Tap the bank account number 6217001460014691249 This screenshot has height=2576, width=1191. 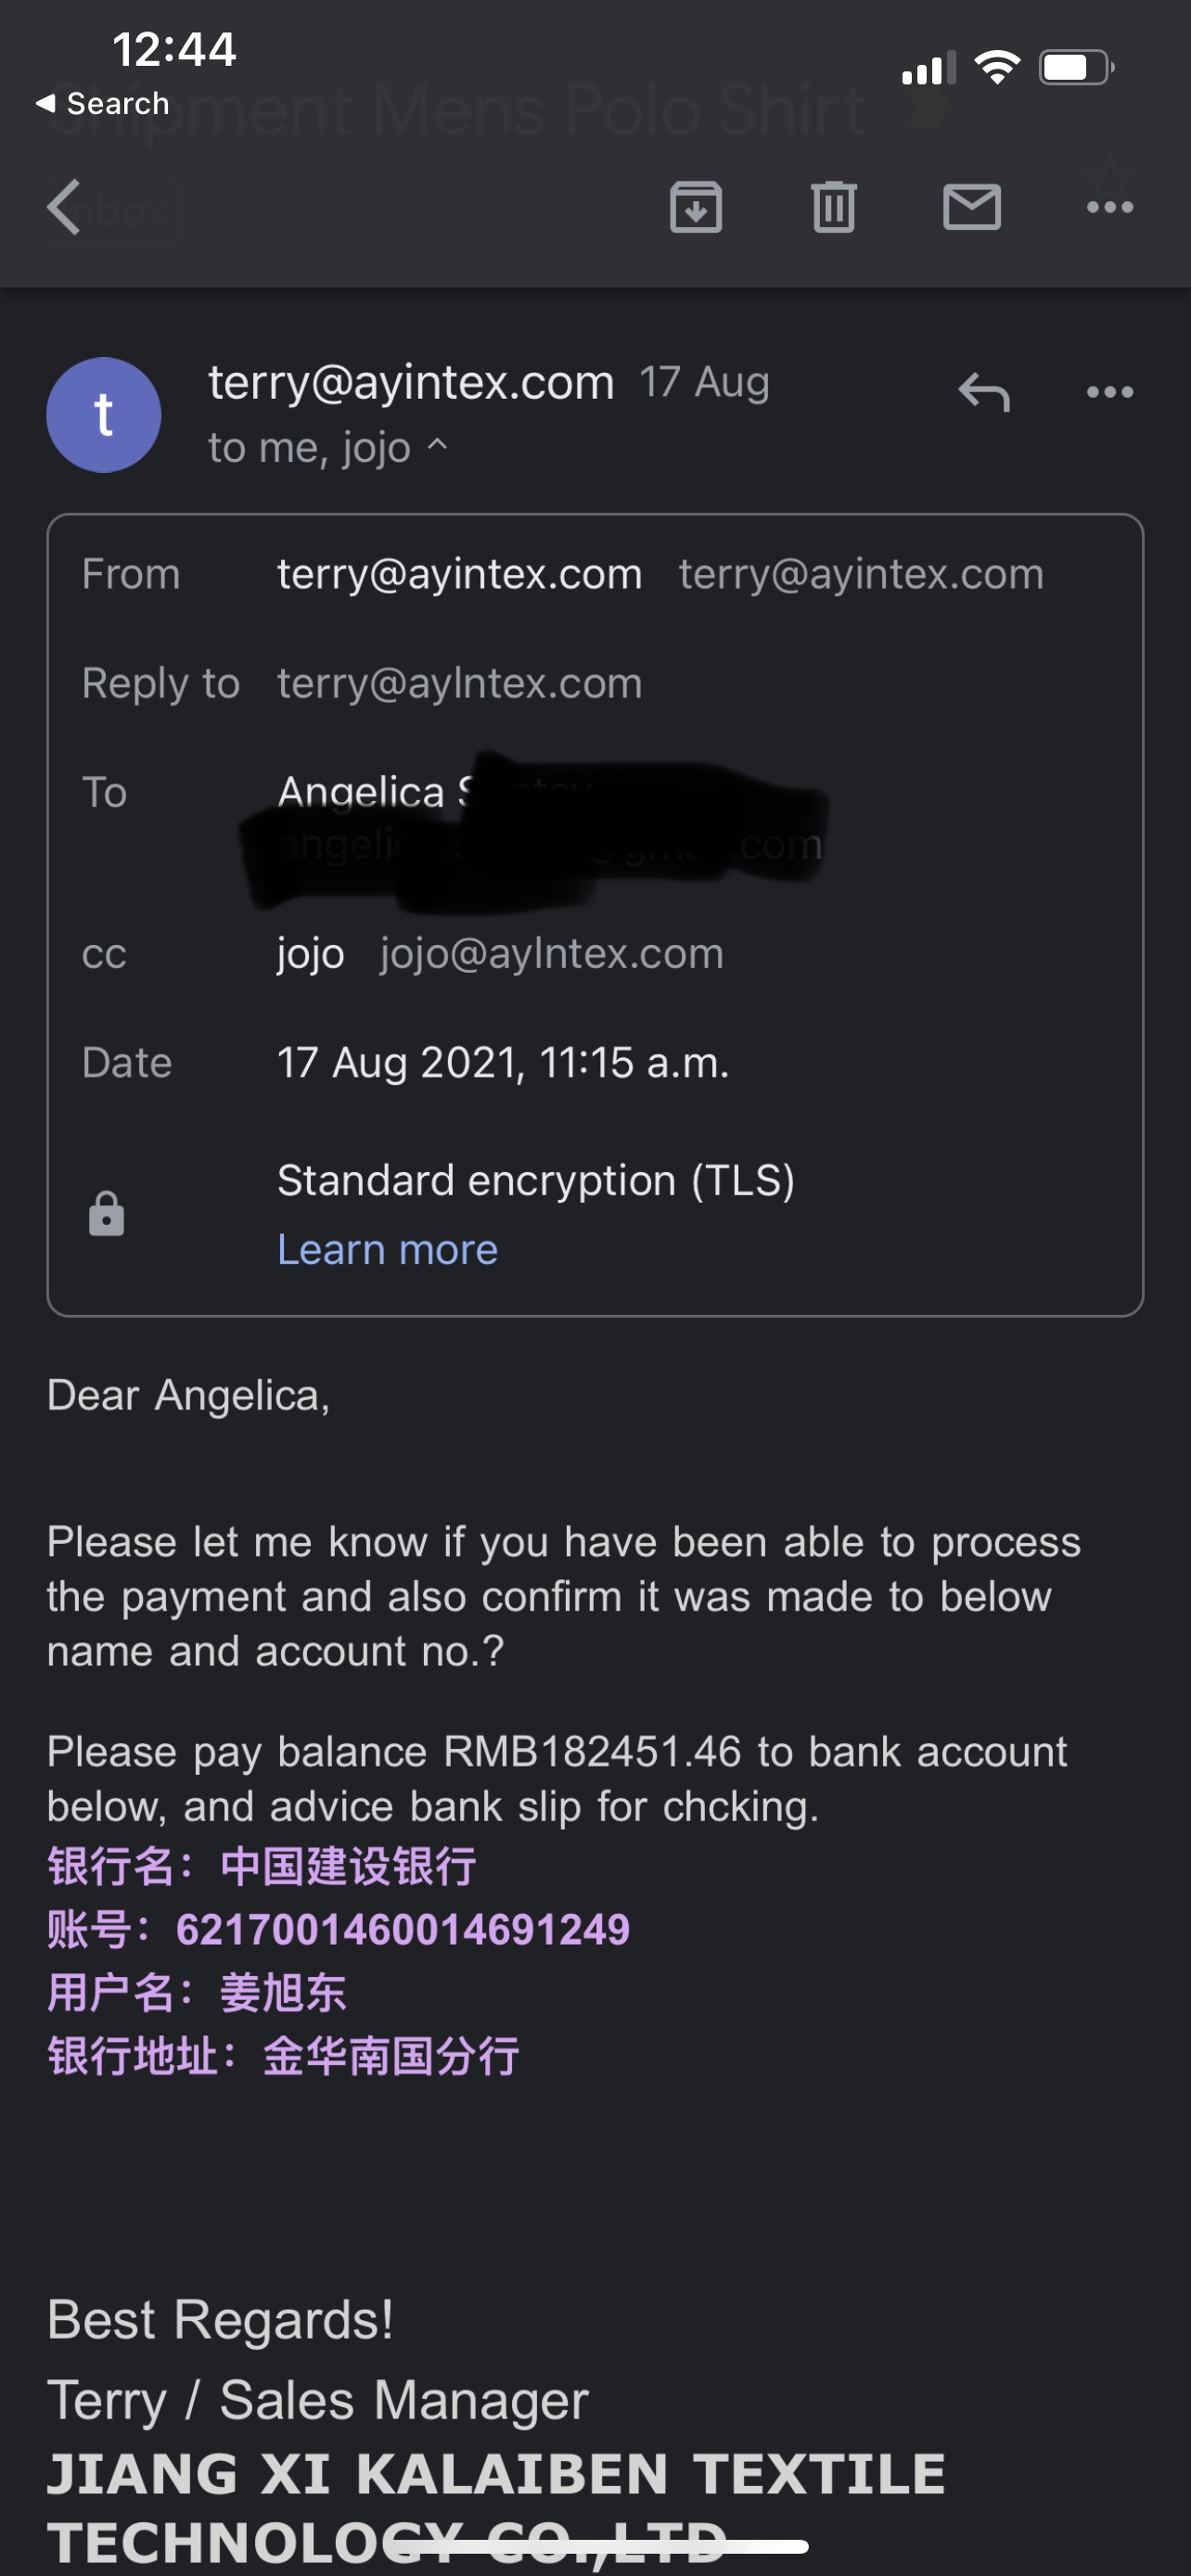tap(403, 1930)
